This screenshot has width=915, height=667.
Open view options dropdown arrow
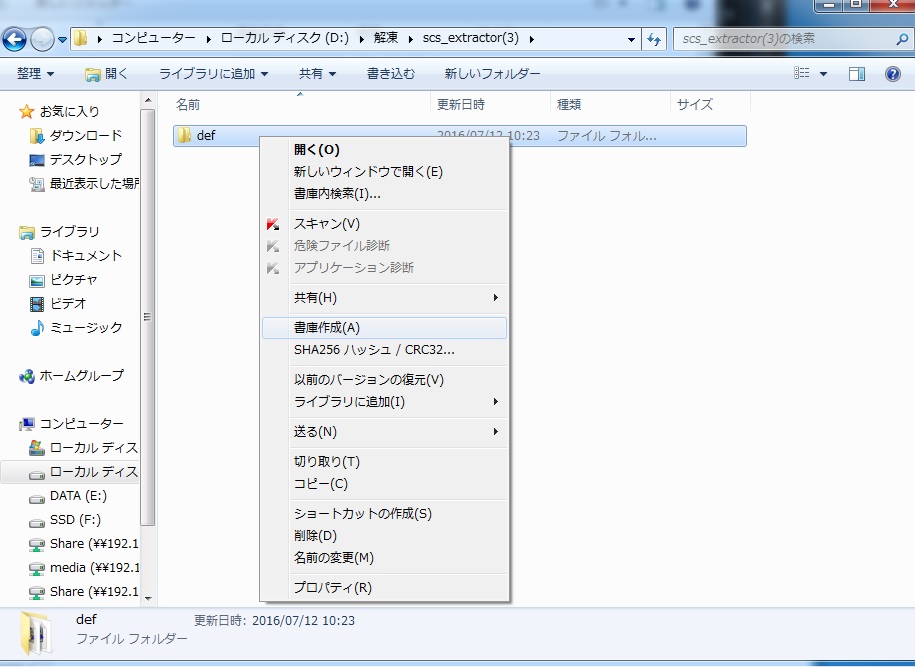823,74
